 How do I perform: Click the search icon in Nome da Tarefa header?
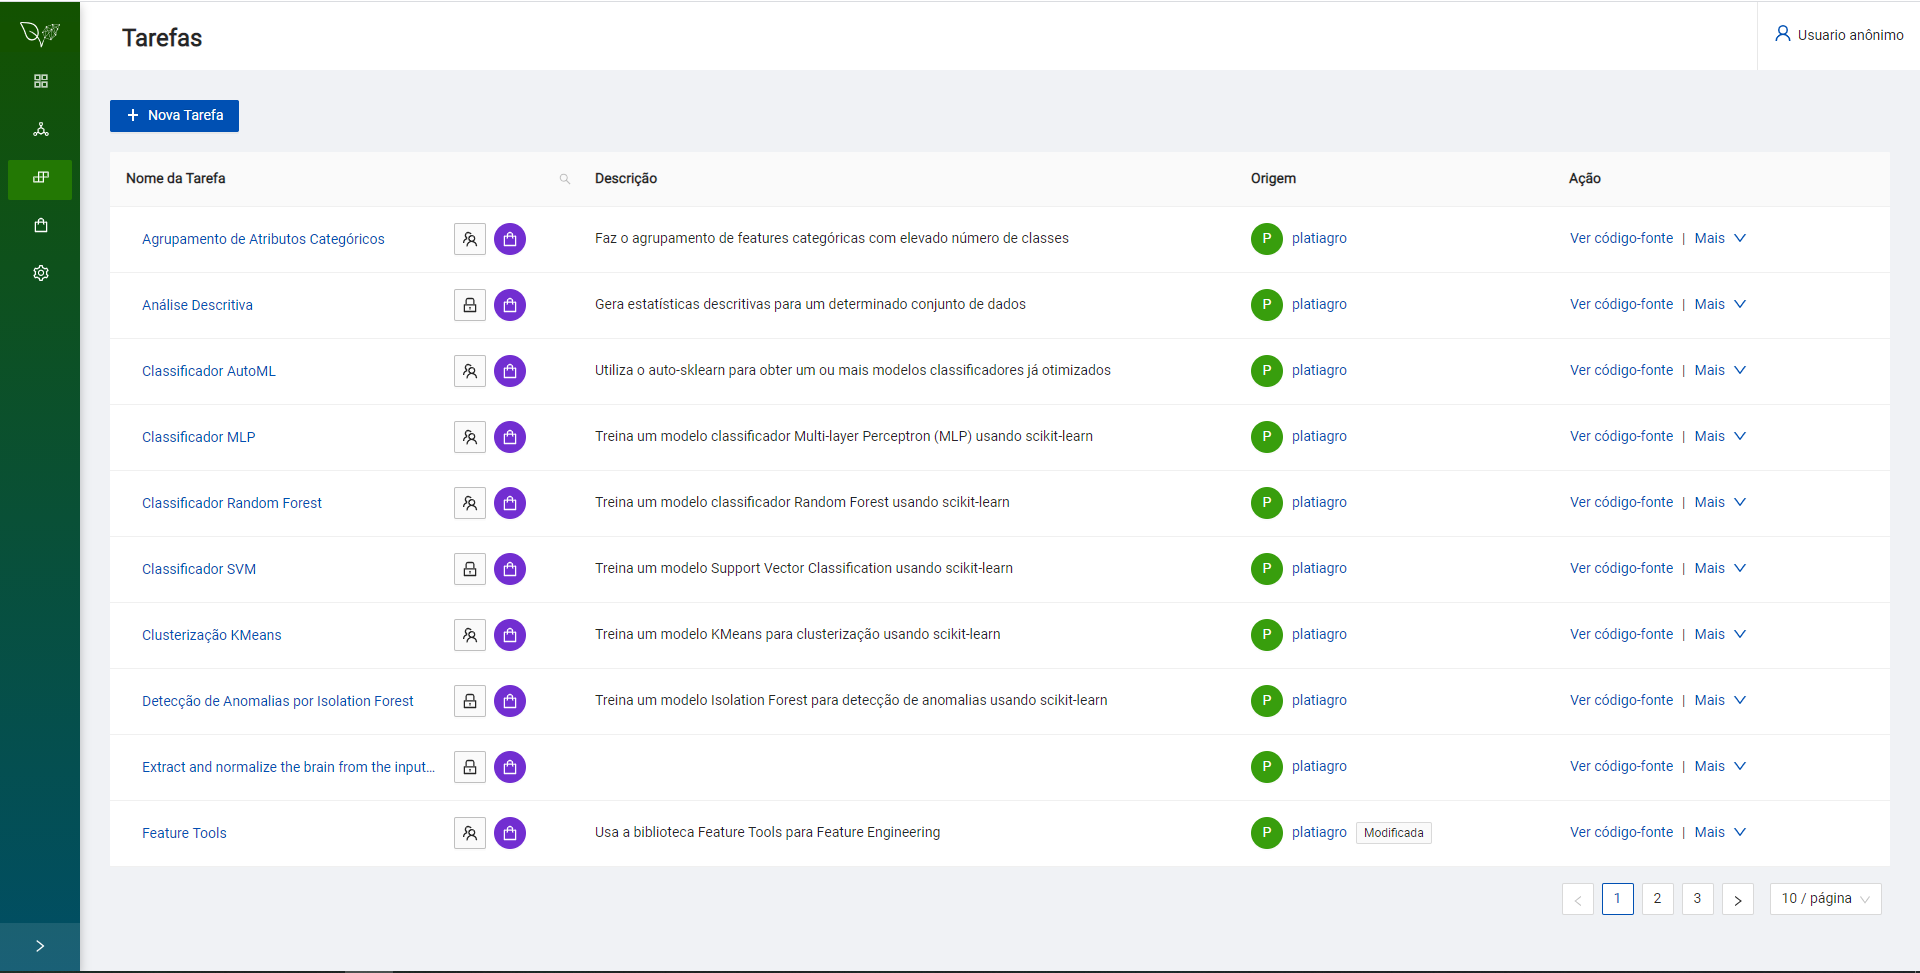[x=565, y=179]
